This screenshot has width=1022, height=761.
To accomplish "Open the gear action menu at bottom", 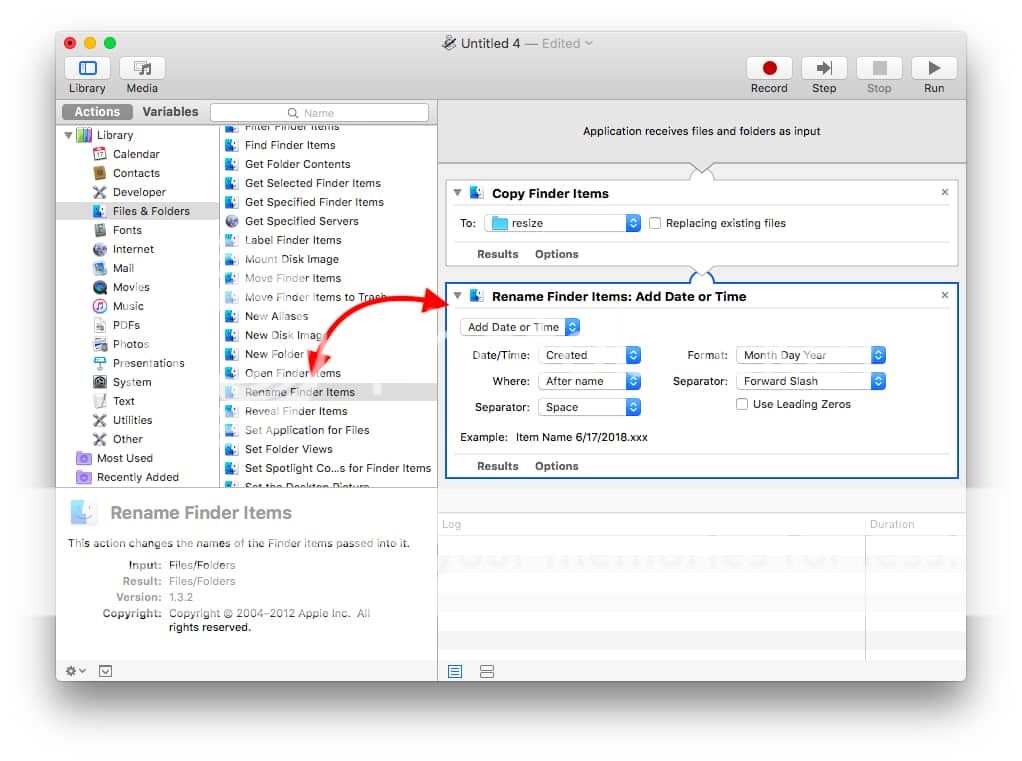I will pyautogui.click(x=76, y=670).
